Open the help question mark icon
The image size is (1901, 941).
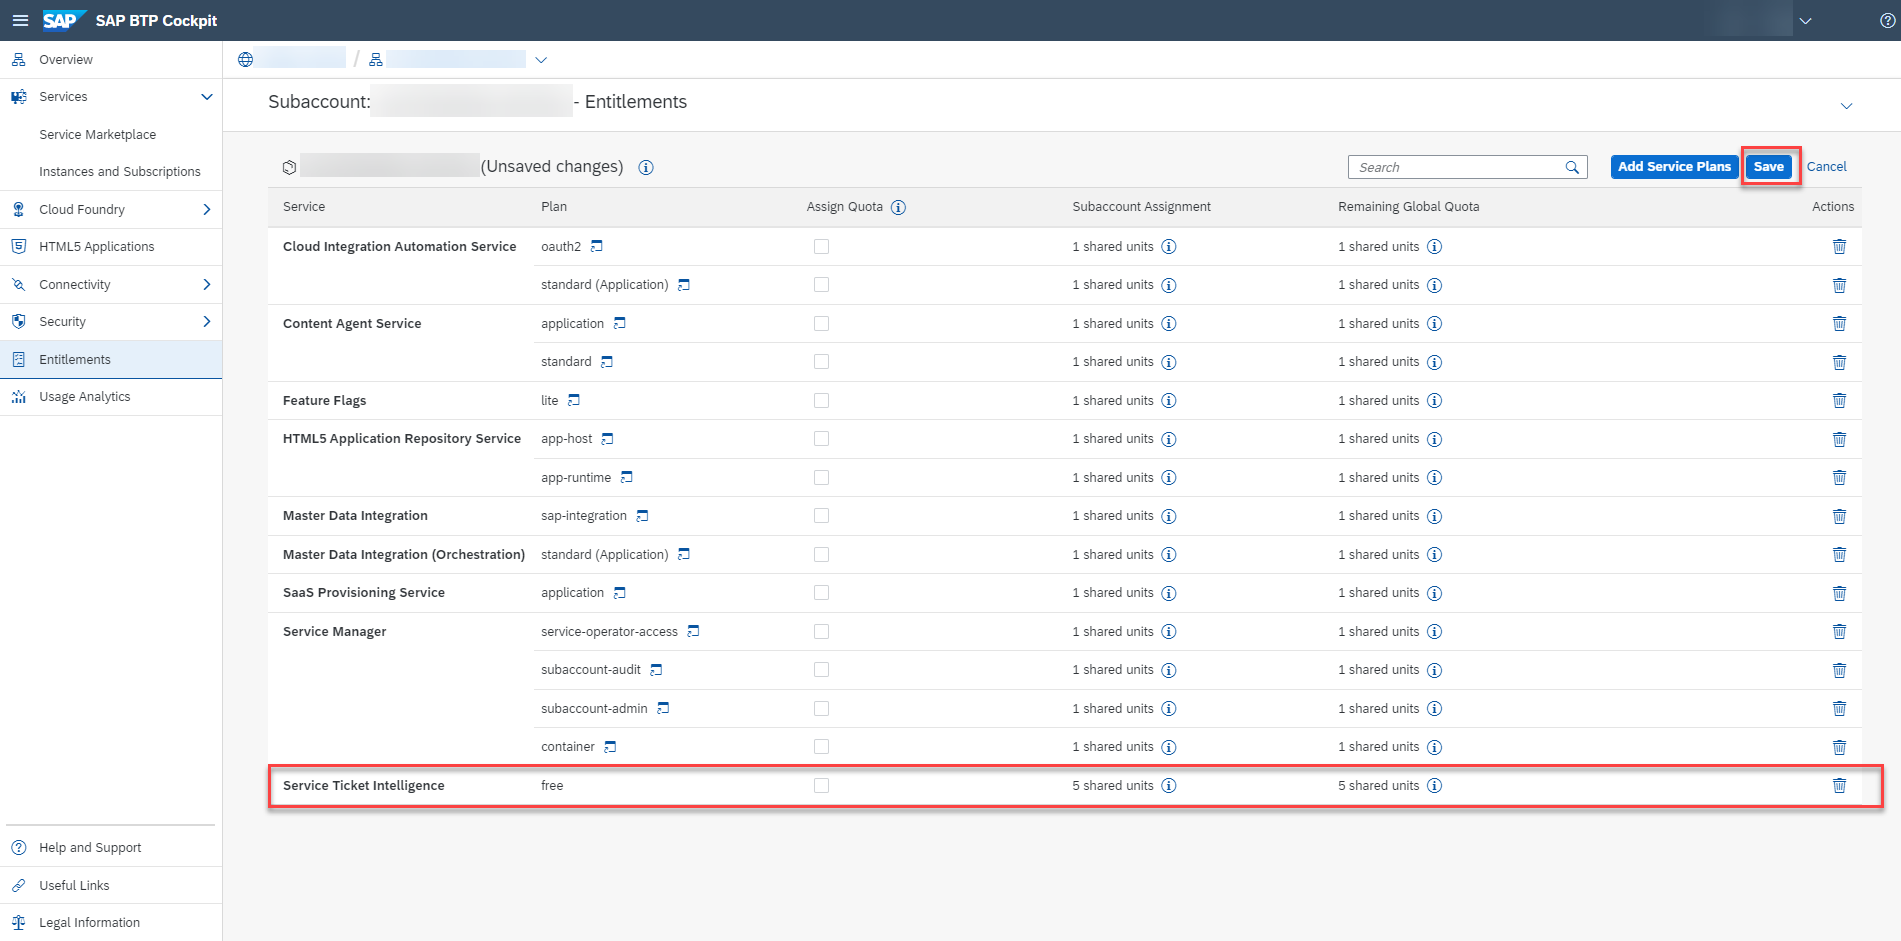[x=1887, y=20]
